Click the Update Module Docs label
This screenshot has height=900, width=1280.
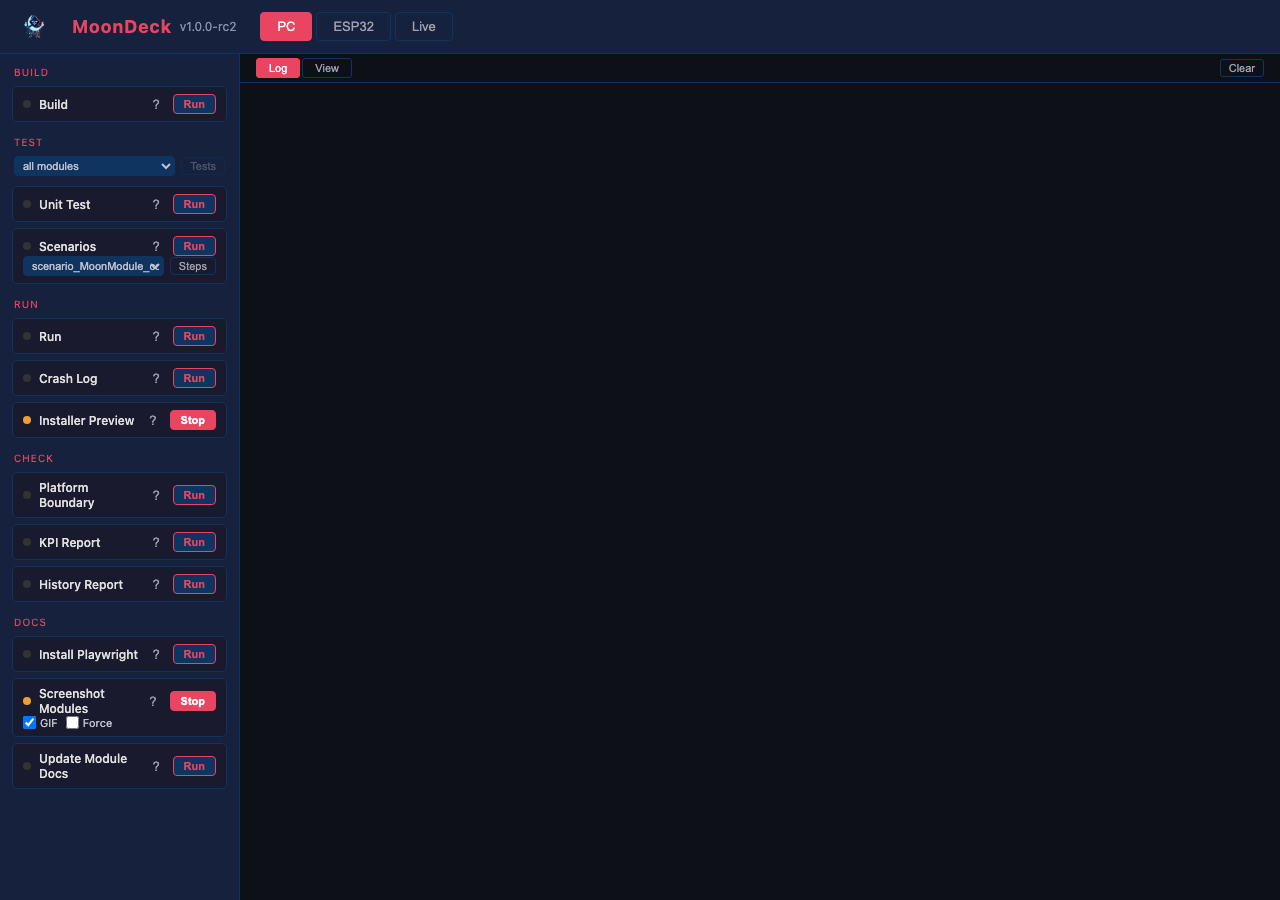[x=83, y=766]
